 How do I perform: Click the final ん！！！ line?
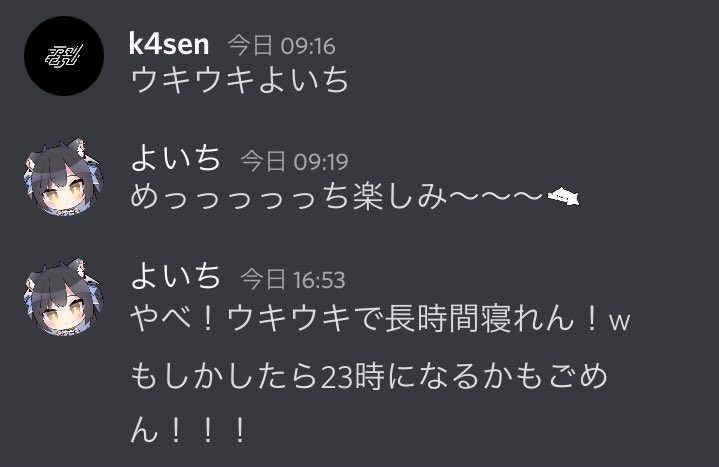point(189,431)
